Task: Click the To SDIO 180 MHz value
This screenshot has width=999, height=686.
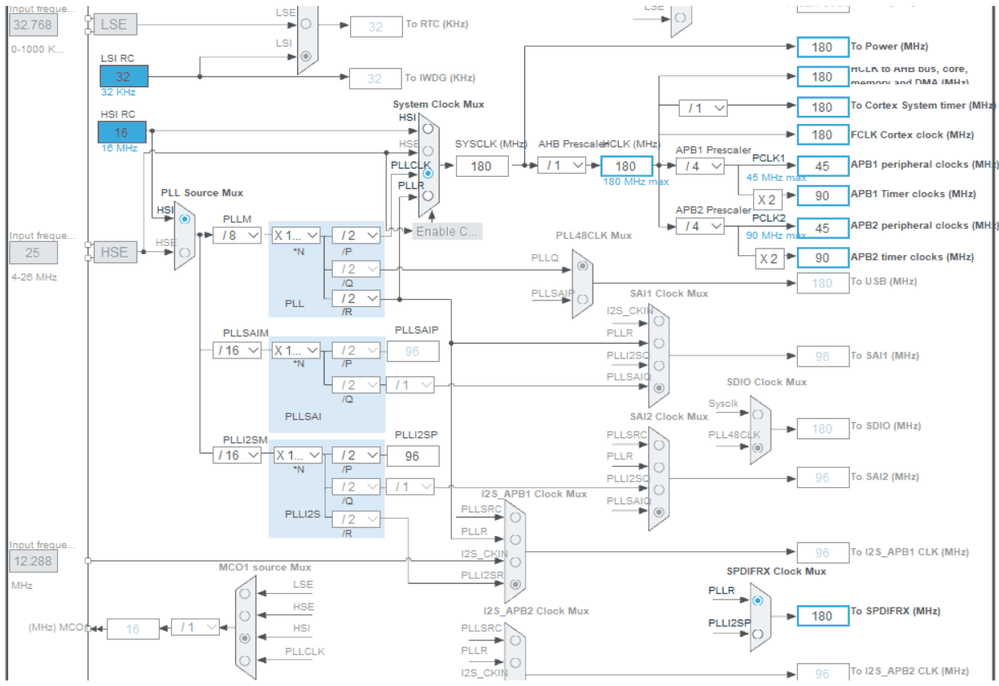Action: (x=823, y=429)
